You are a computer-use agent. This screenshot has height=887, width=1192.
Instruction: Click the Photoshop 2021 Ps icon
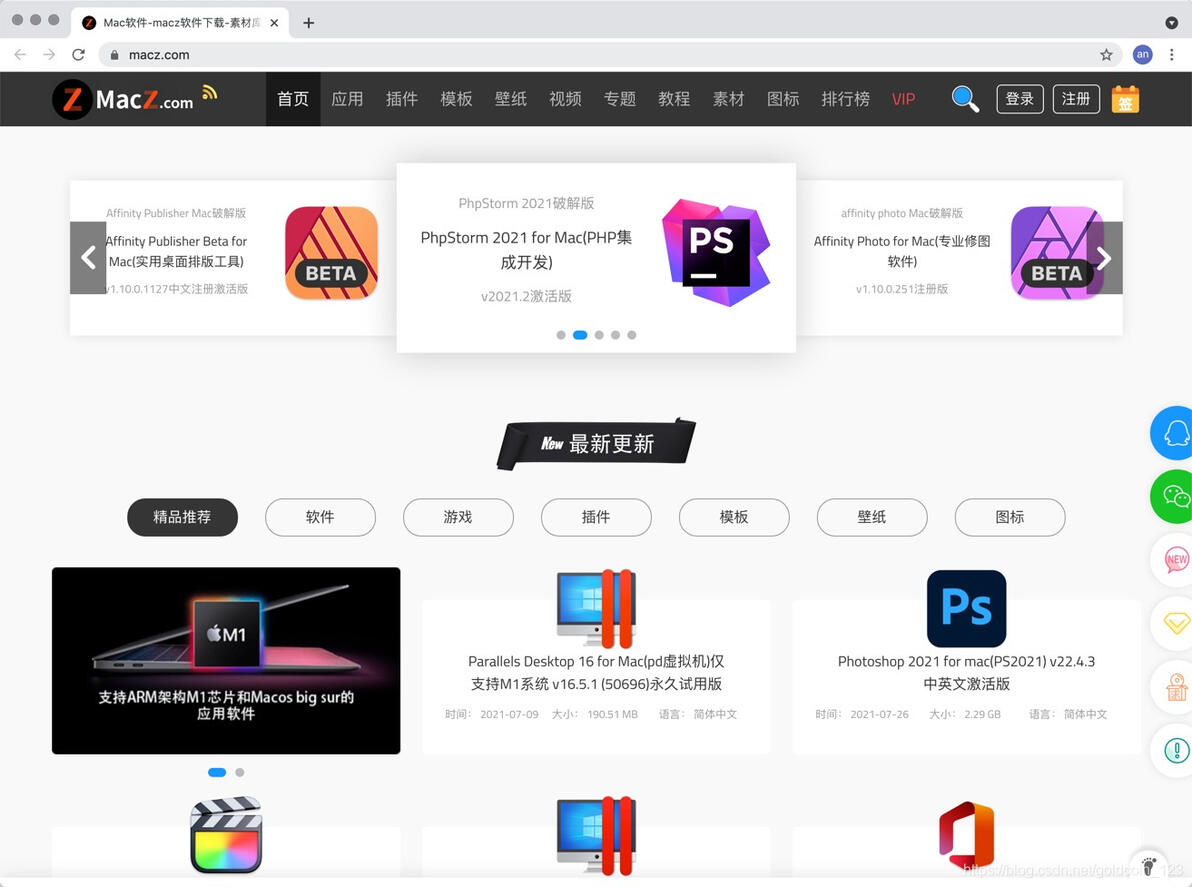pyautogui.click(x=966, y=608)
